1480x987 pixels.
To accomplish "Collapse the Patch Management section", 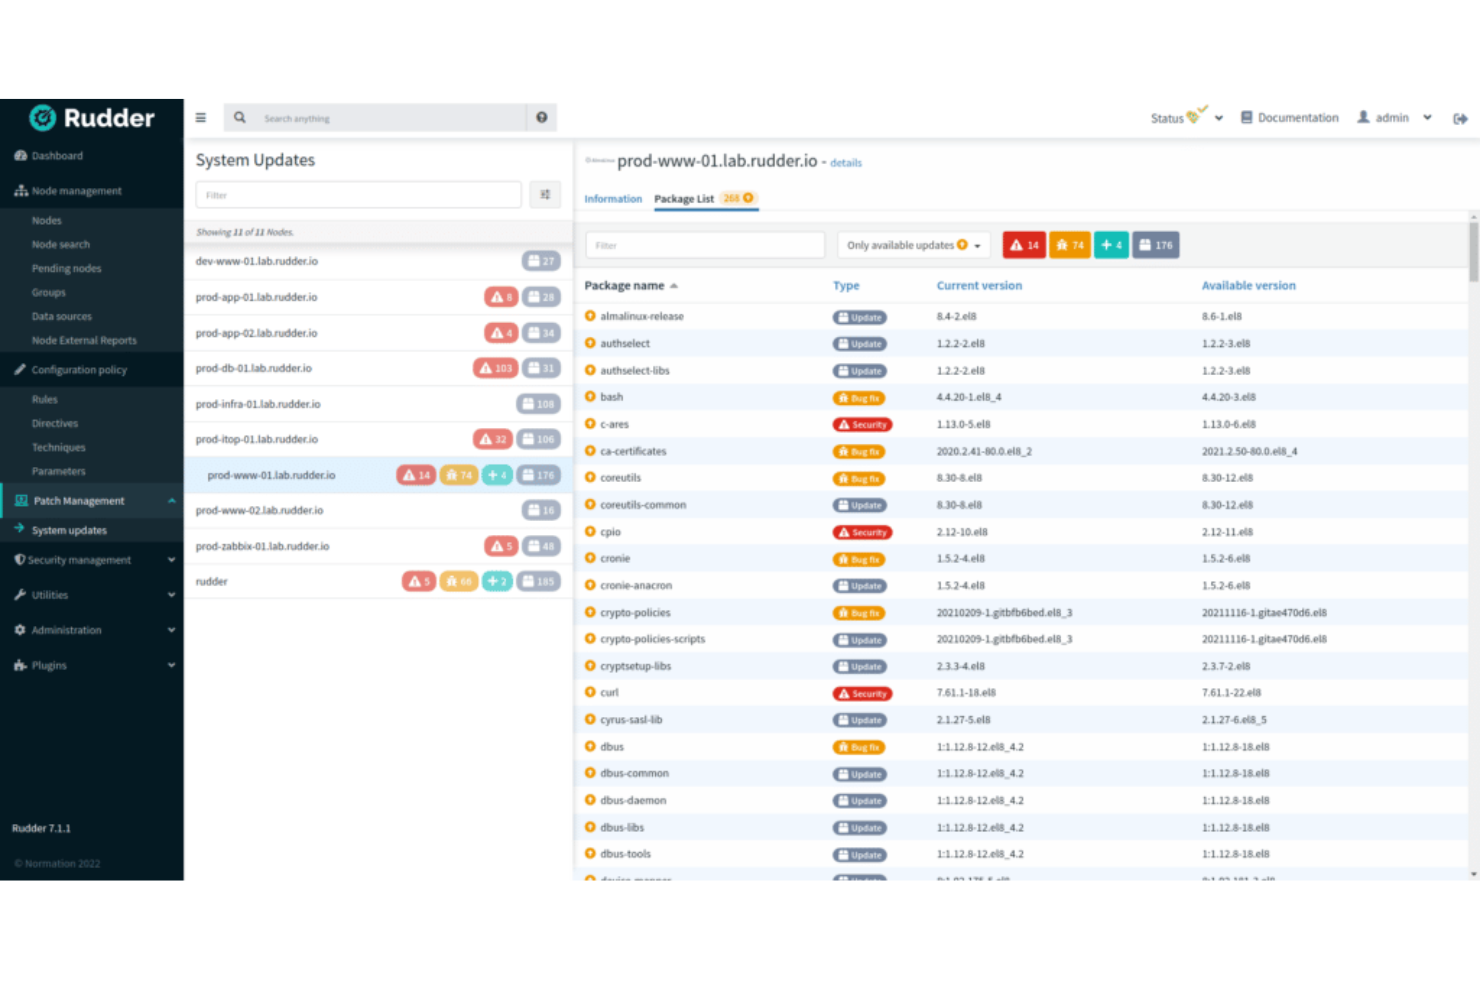I will coord(171,501).
